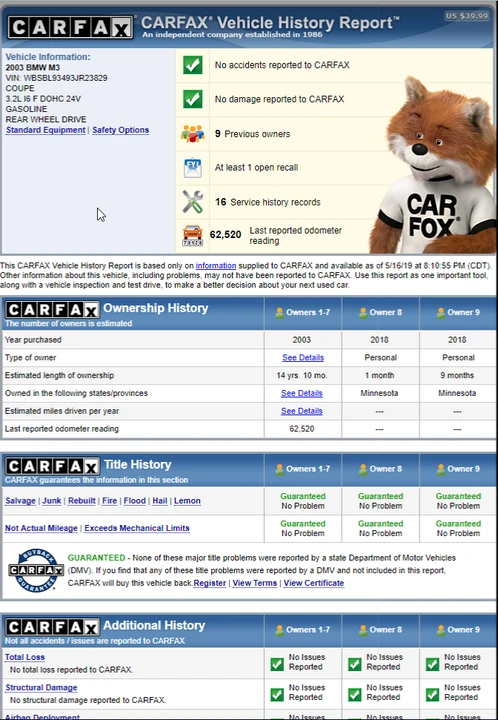Open the View Terms link
Screen dimensions: 498x720
tap(255, 583)
